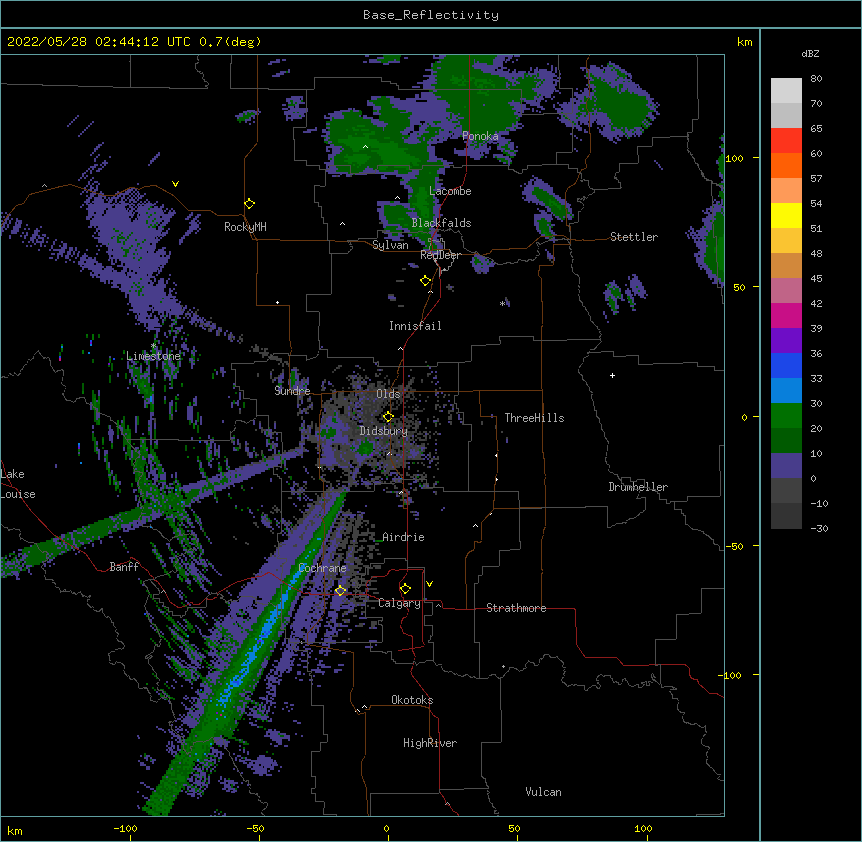Screen dimensions: 862x842
Task: Select the red 60-65 dBZ legend swatch
Action: 786,140
